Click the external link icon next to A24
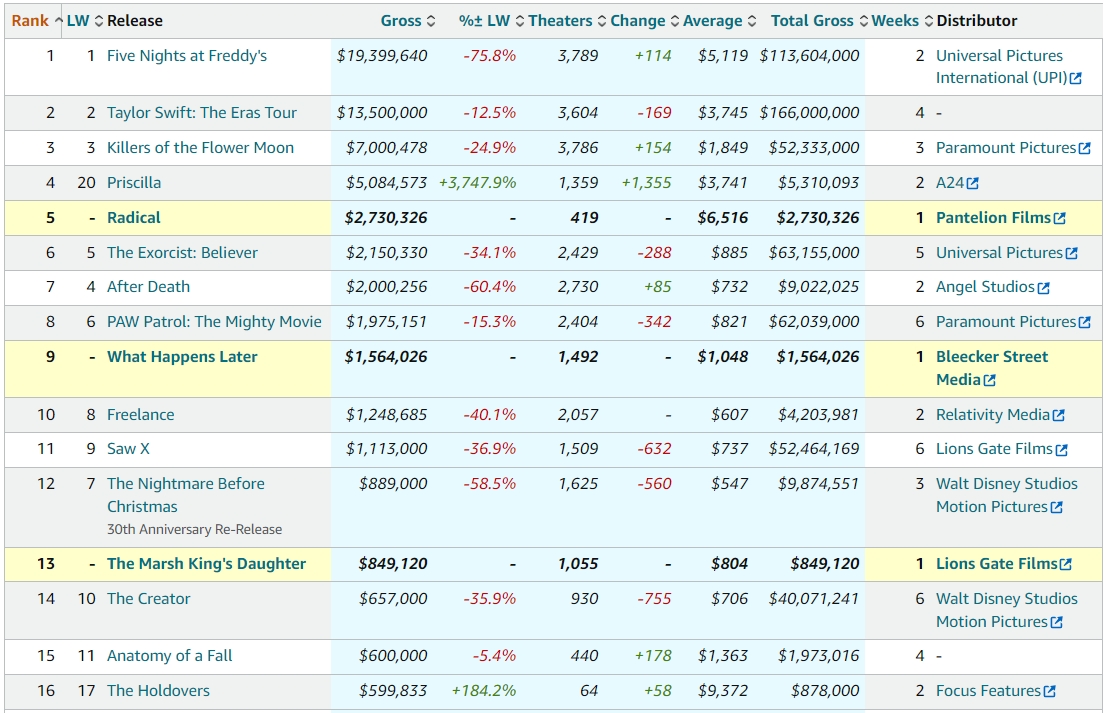The image size is (1109, 713). (973, 184)
